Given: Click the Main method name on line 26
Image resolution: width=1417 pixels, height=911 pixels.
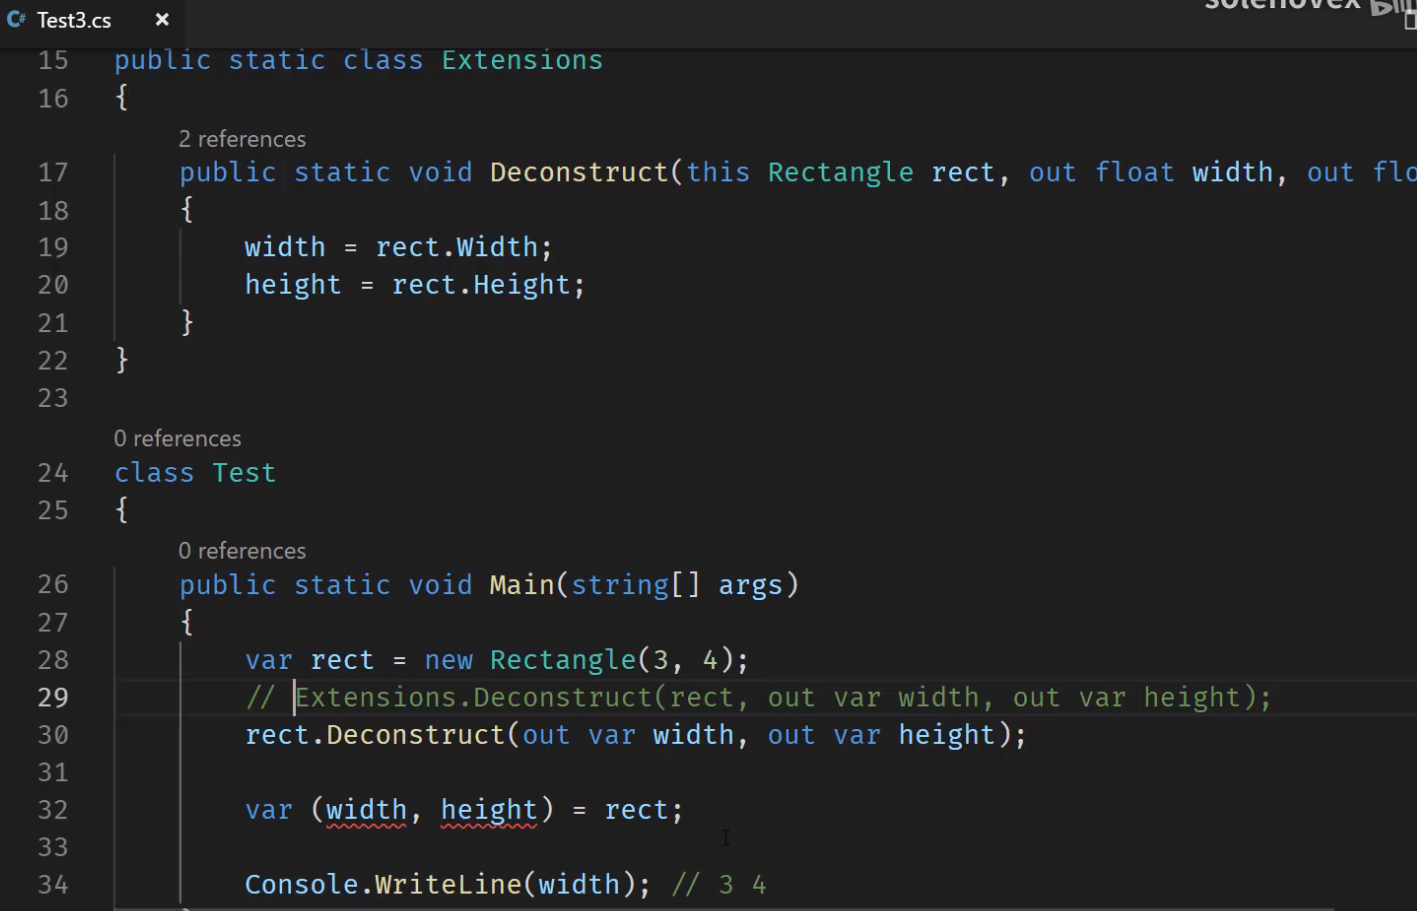Looking at the screenshot, I should coord(522,584).
